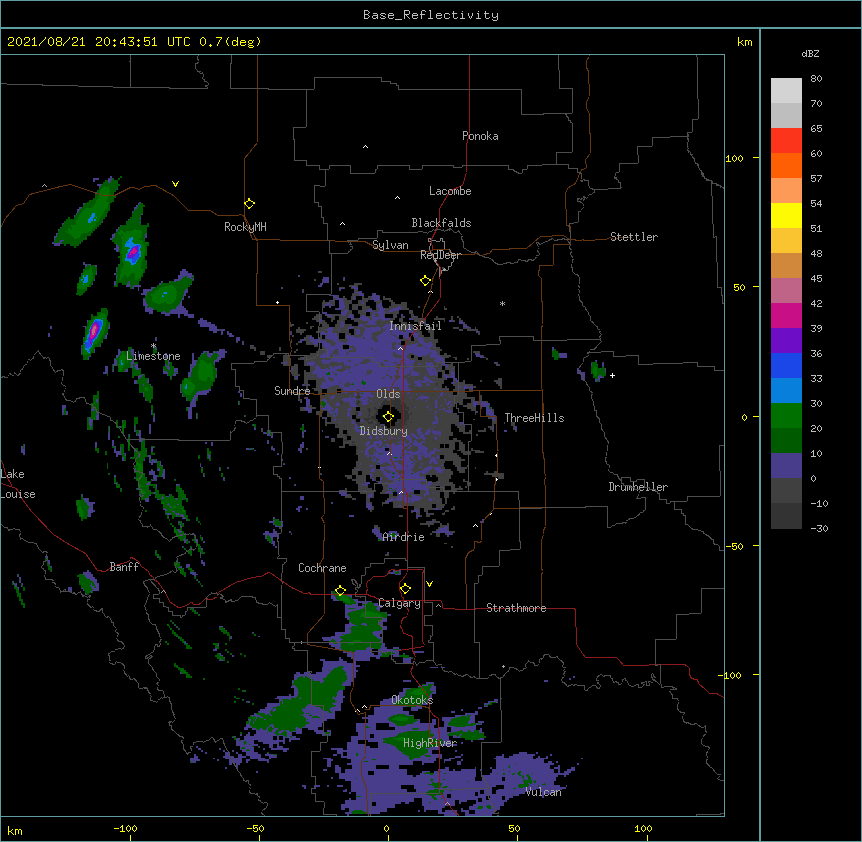Select the yellow diamond marker below Cochrane

pyautogui.click(x=340, y=591)
